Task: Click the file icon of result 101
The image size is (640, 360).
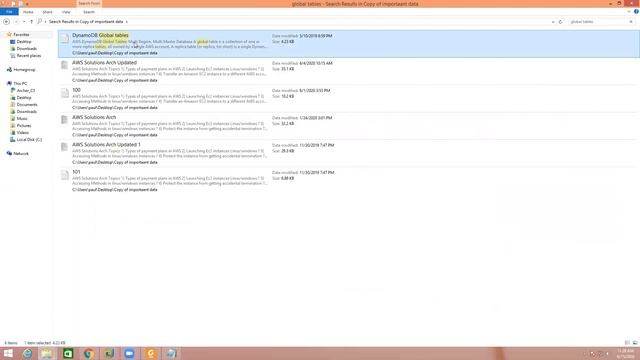Action: (x=64, y=175)
